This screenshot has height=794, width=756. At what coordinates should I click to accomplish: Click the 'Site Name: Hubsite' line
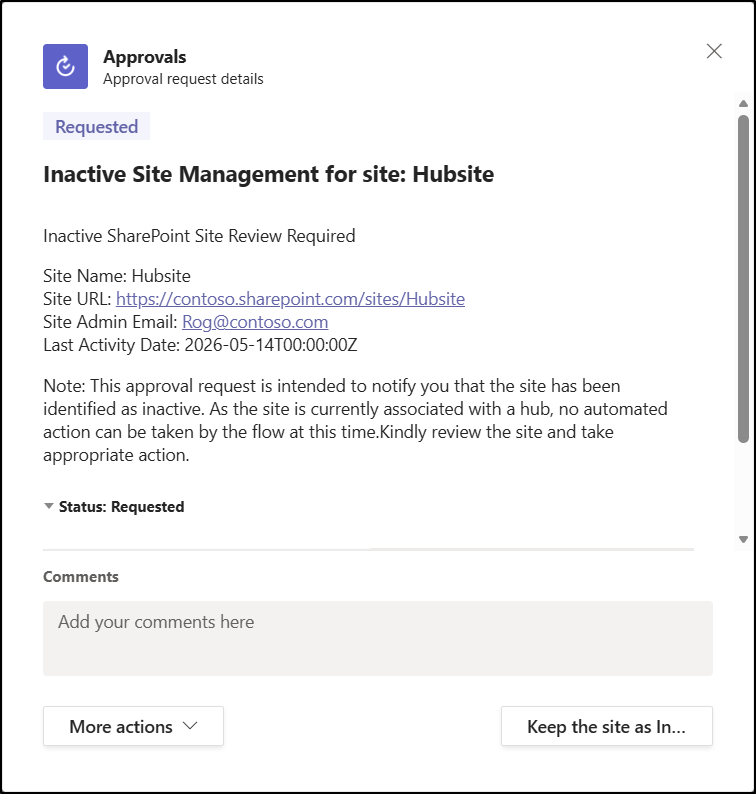pyautogui.click(x=117, y=276)
